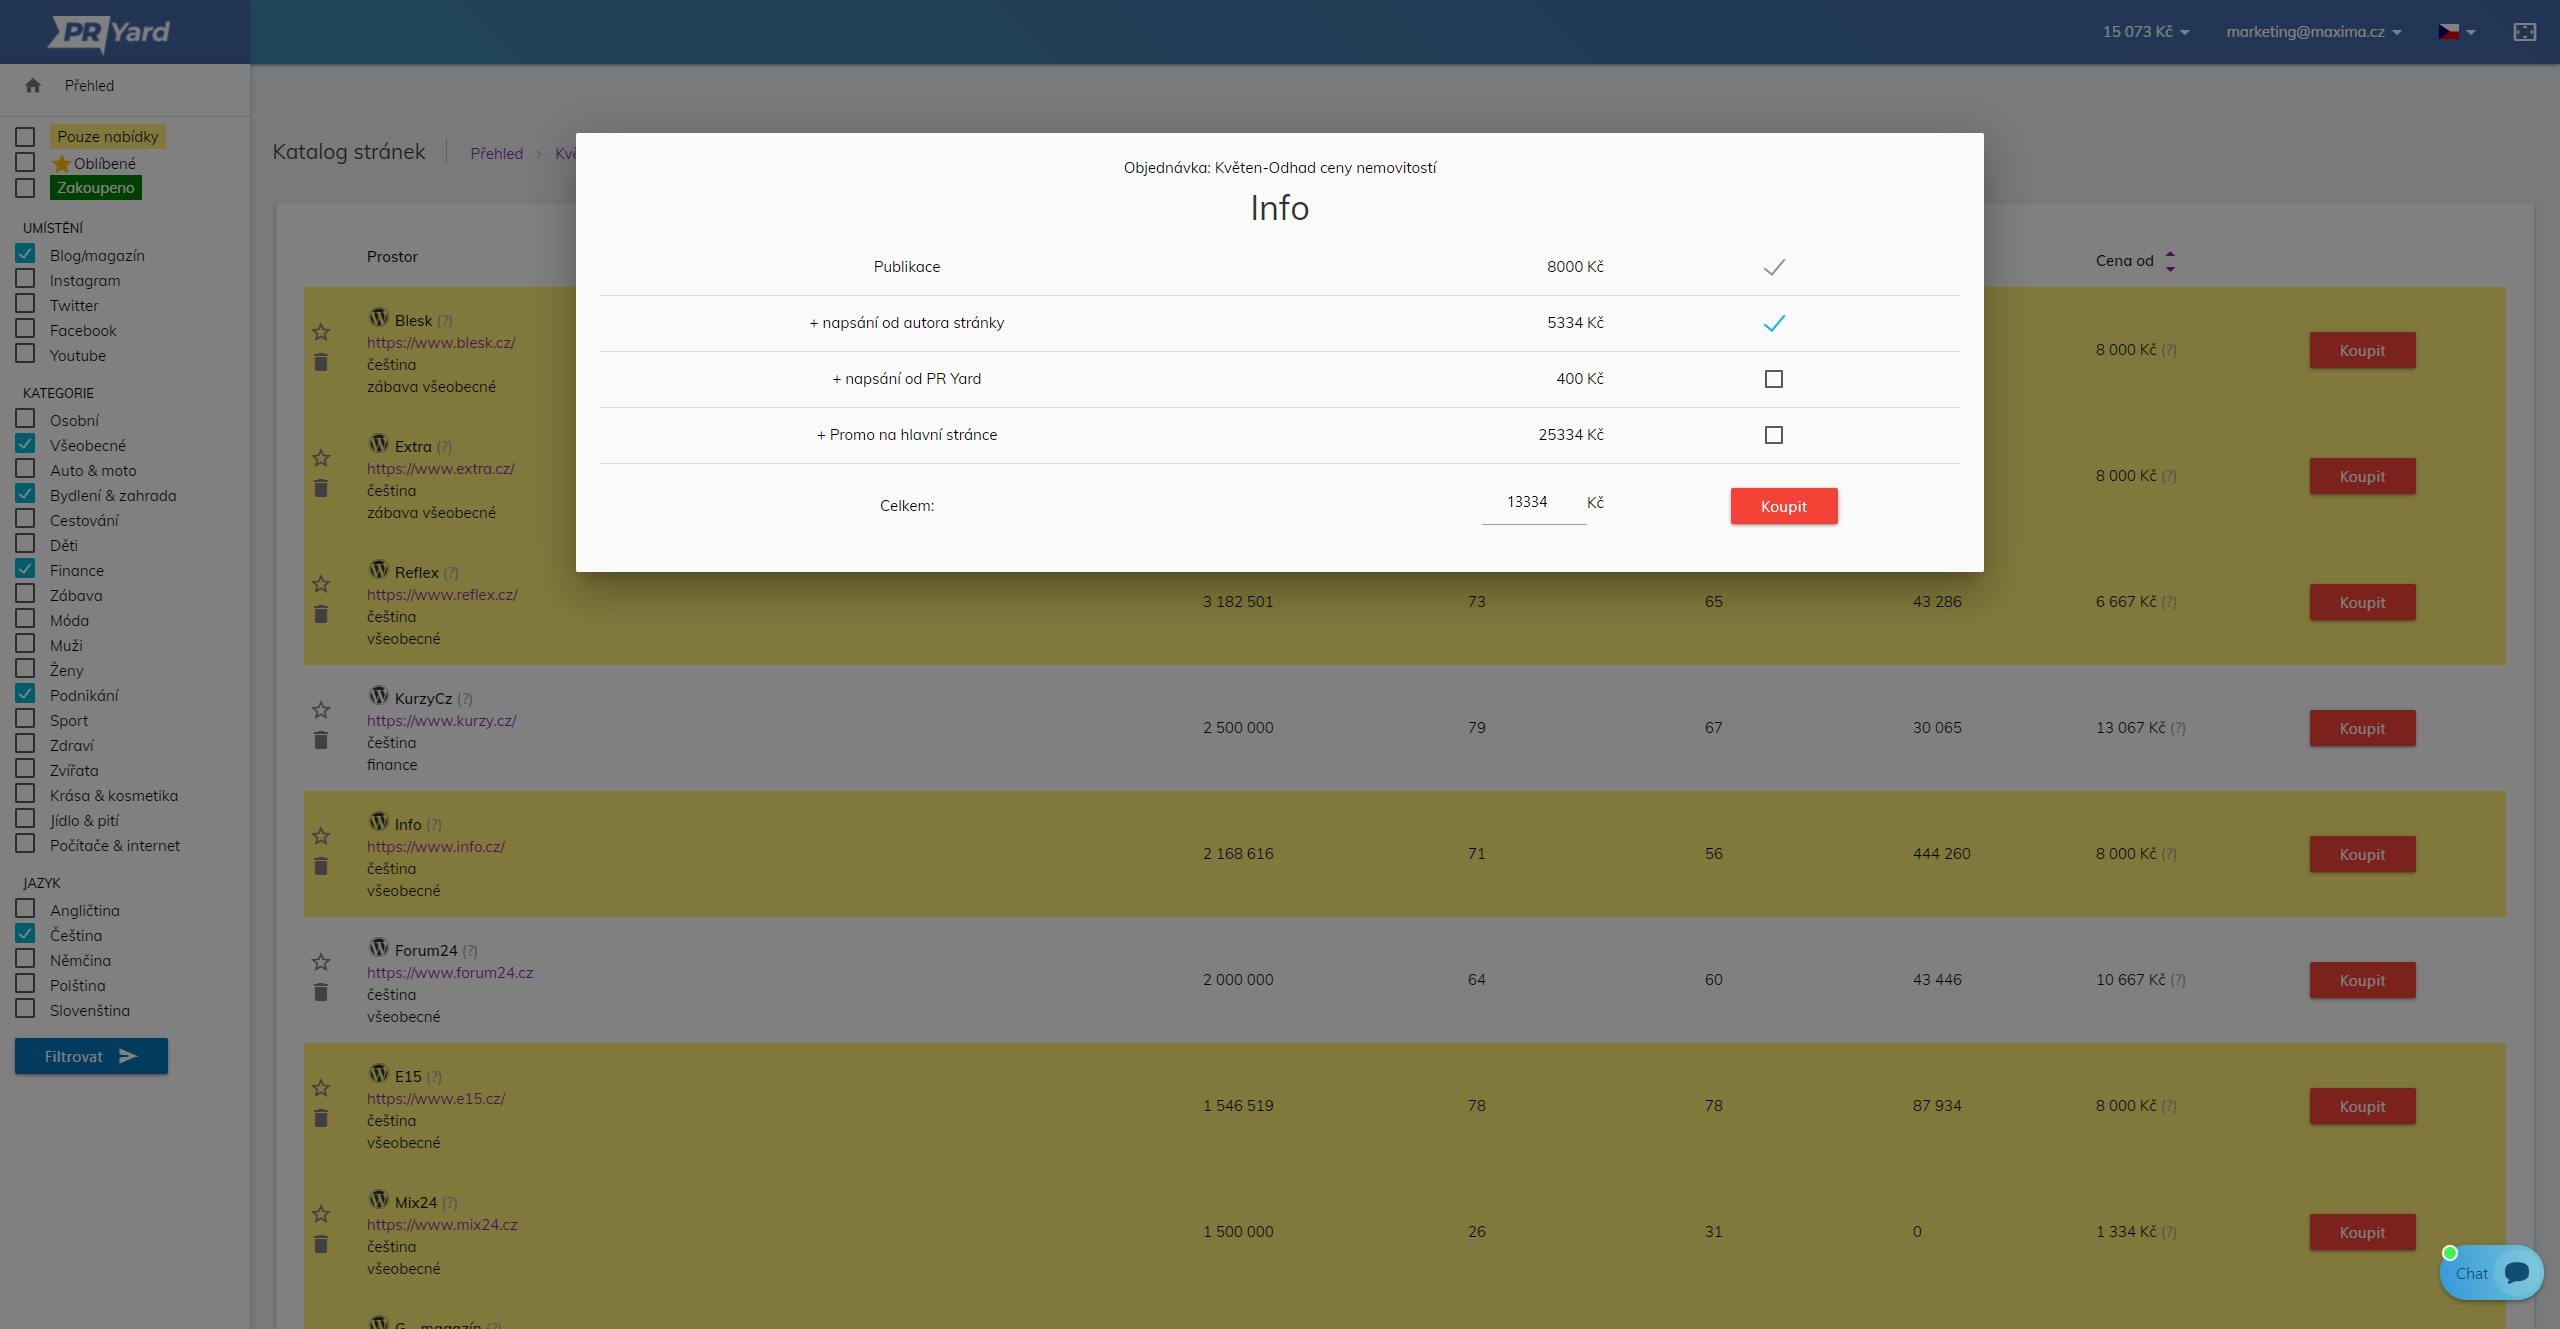2560x1329 pixels.
Task: Click the Přehled breadcrumb link
Action: (496, 153)
